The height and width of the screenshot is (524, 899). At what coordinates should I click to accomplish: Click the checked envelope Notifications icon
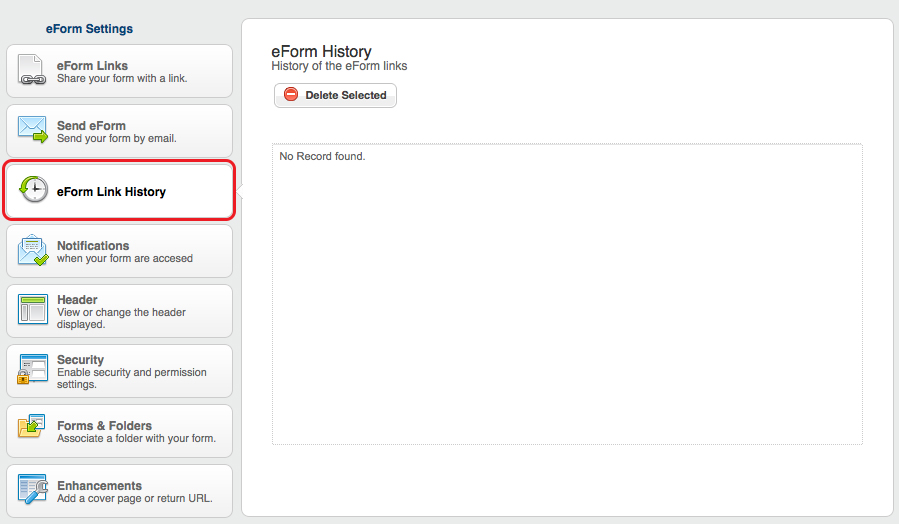33,250
